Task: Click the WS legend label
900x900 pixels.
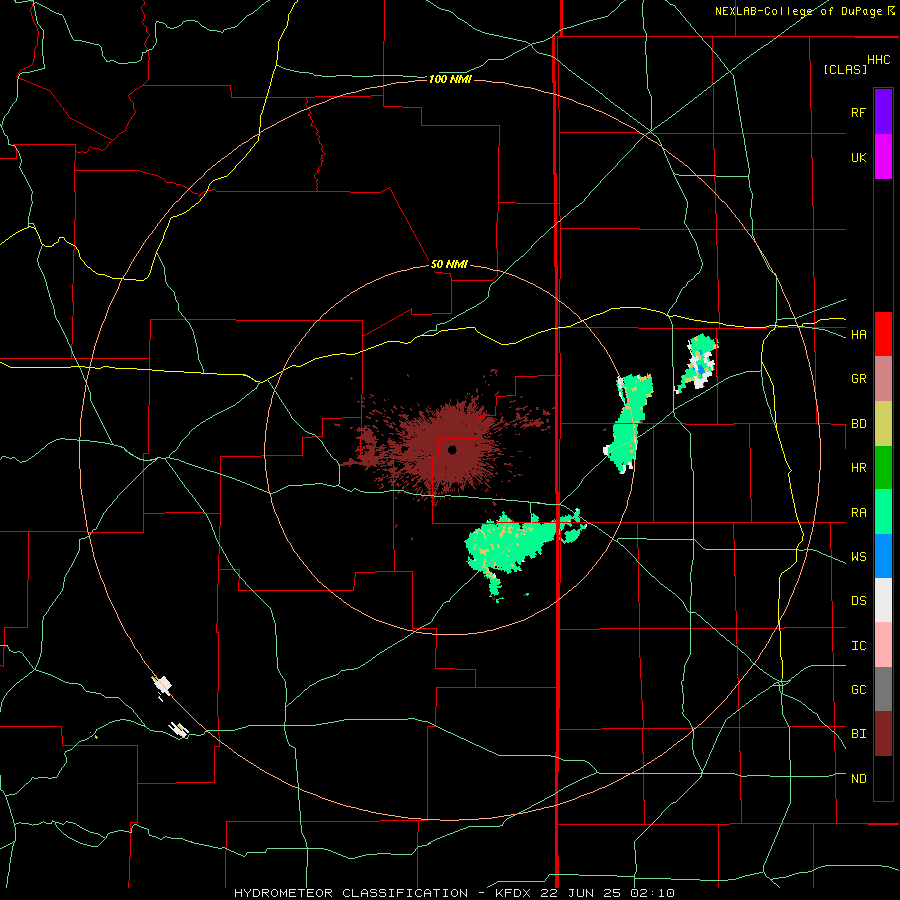Action: pyautogui.click(x=858, y=557)
